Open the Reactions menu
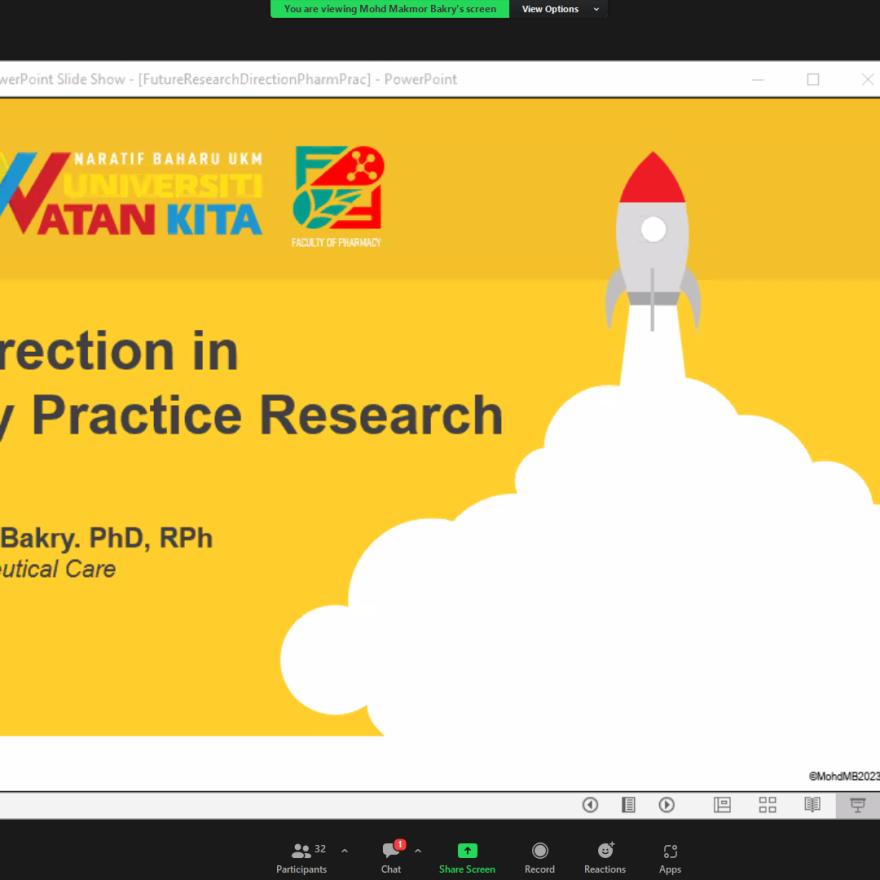Image resolution: width=880 pixels, height=880 pixels. 605,857
